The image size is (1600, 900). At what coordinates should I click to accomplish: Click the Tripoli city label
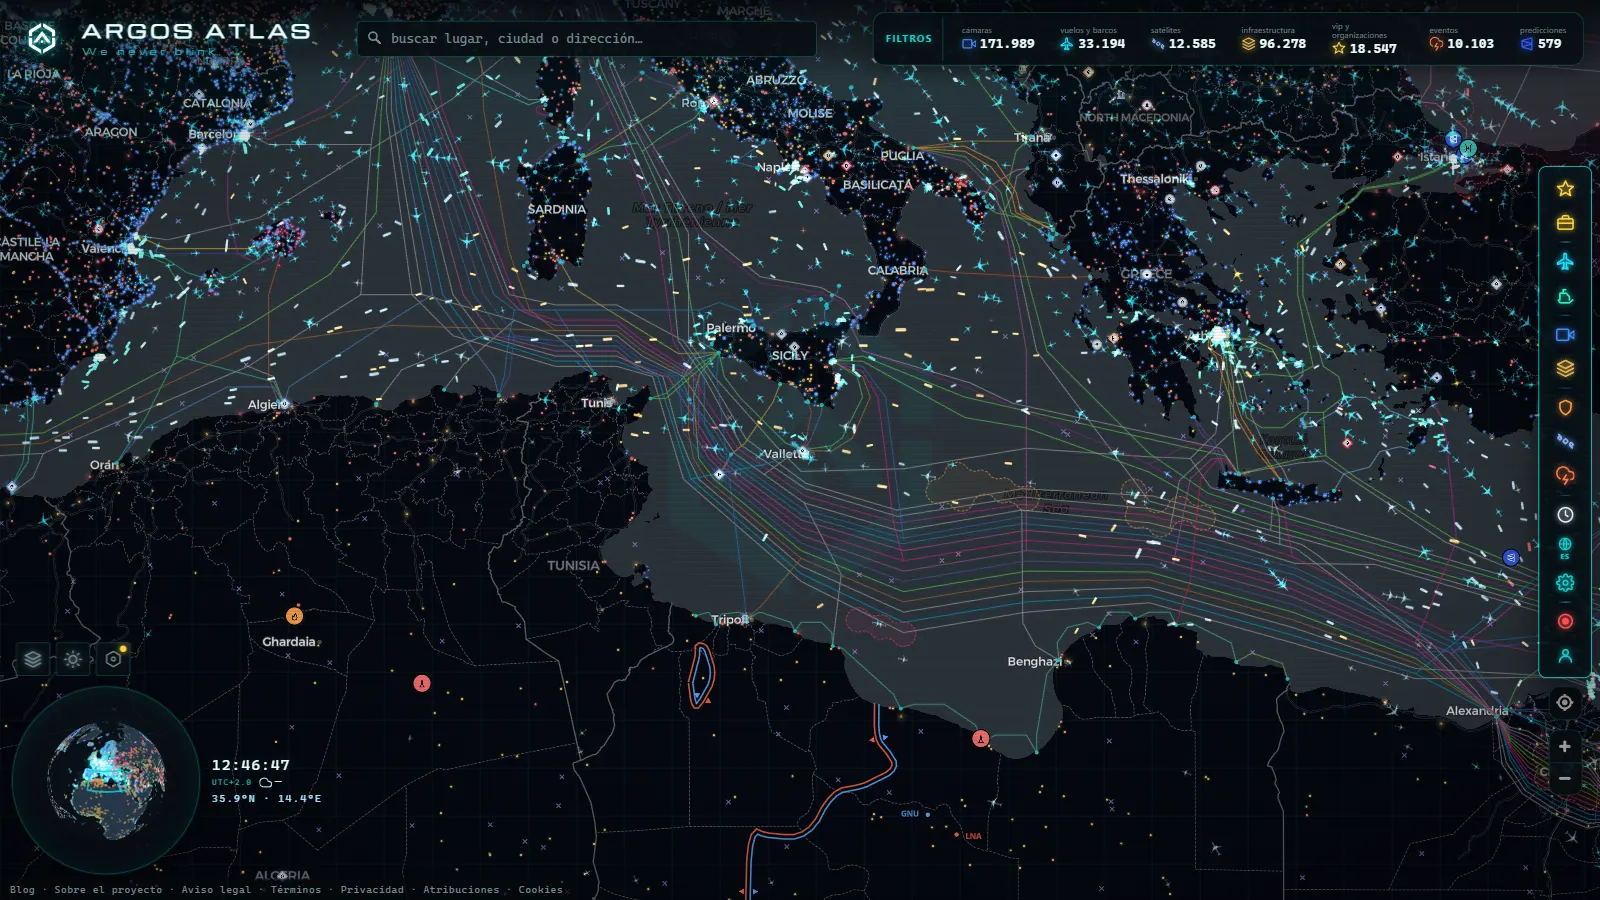point(729,620)
